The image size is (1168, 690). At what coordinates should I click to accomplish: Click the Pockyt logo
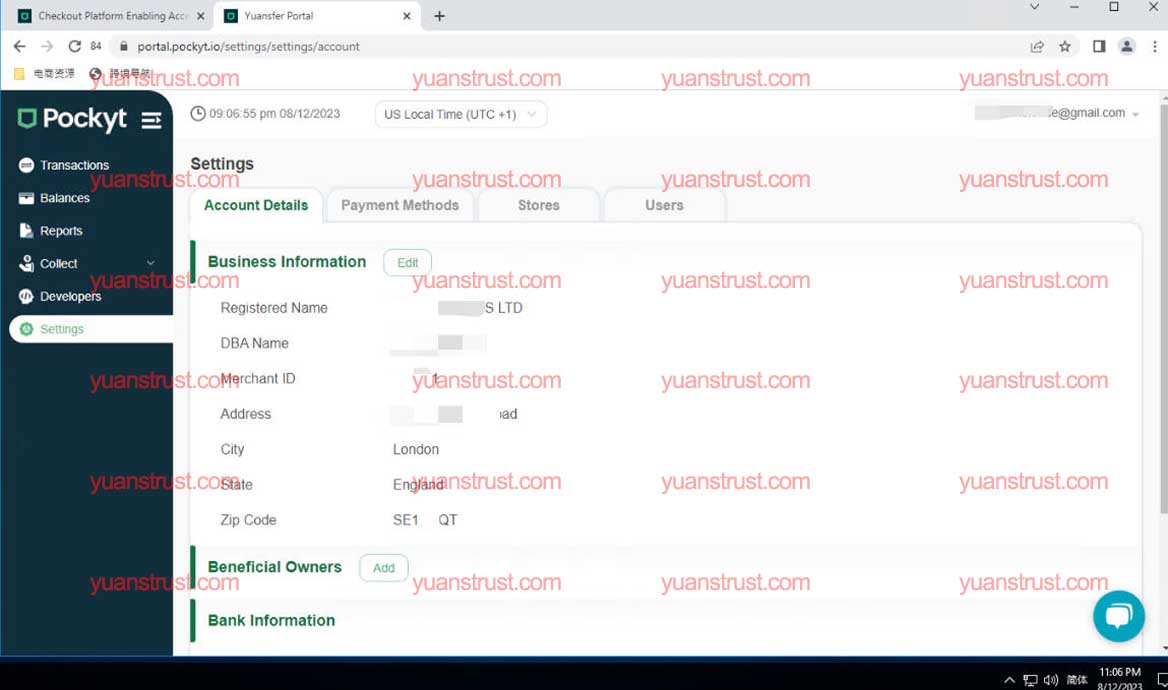(x=72, y=118)
